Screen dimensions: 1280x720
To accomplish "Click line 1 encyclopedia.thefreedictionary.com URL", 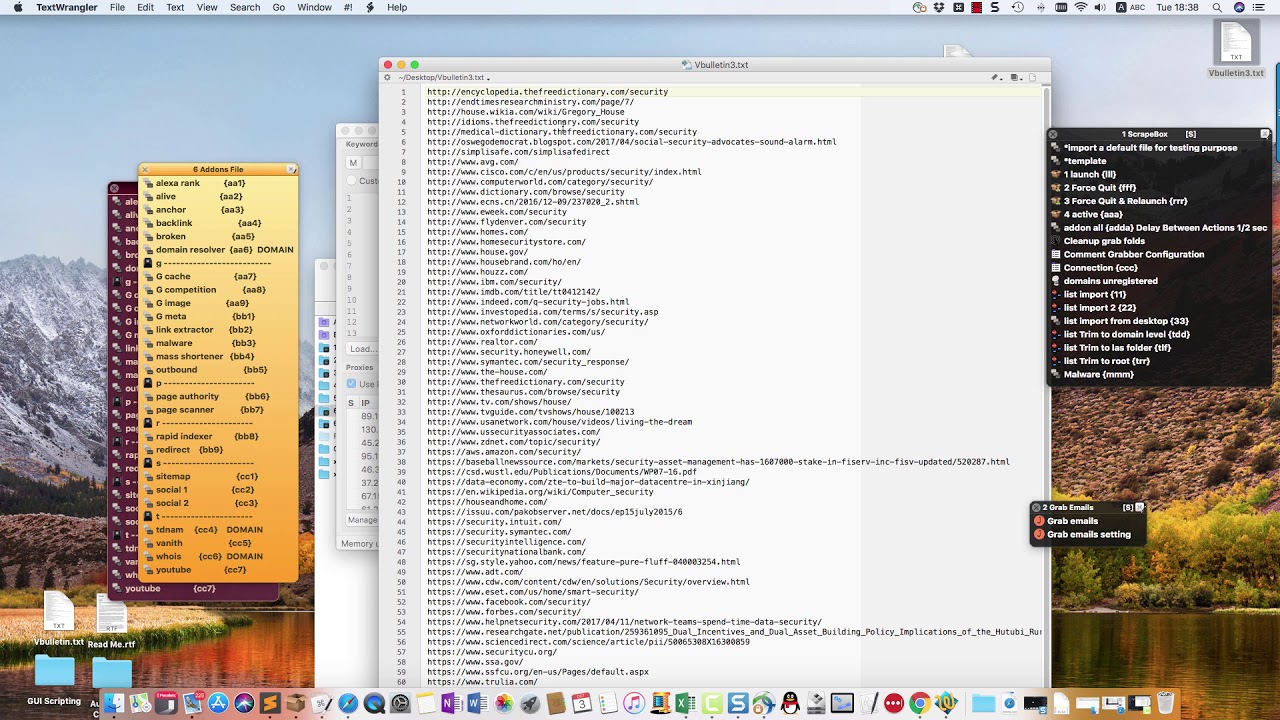I will pyautogui.click(x=547, y=92).
